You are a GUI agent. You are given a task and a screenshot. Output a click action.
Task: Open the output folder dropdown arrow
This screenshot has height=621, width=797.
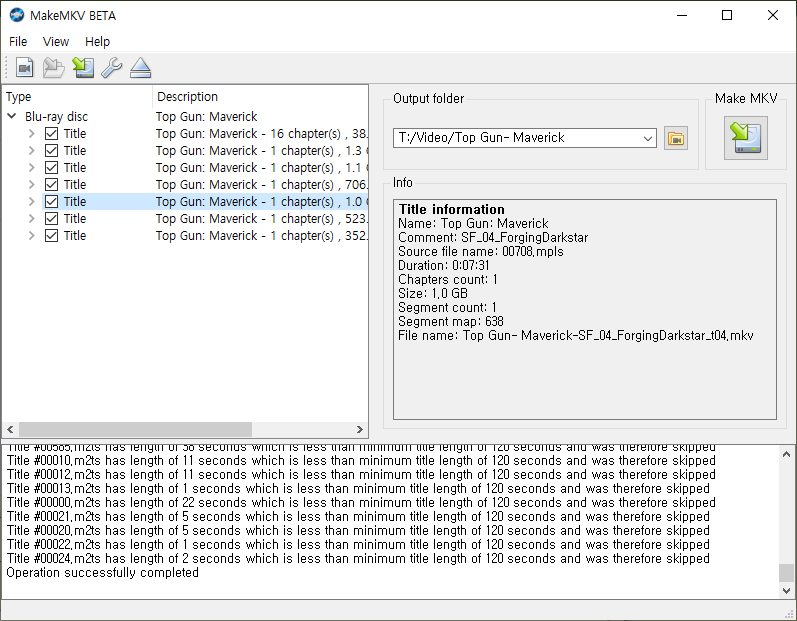click(648, 138)
